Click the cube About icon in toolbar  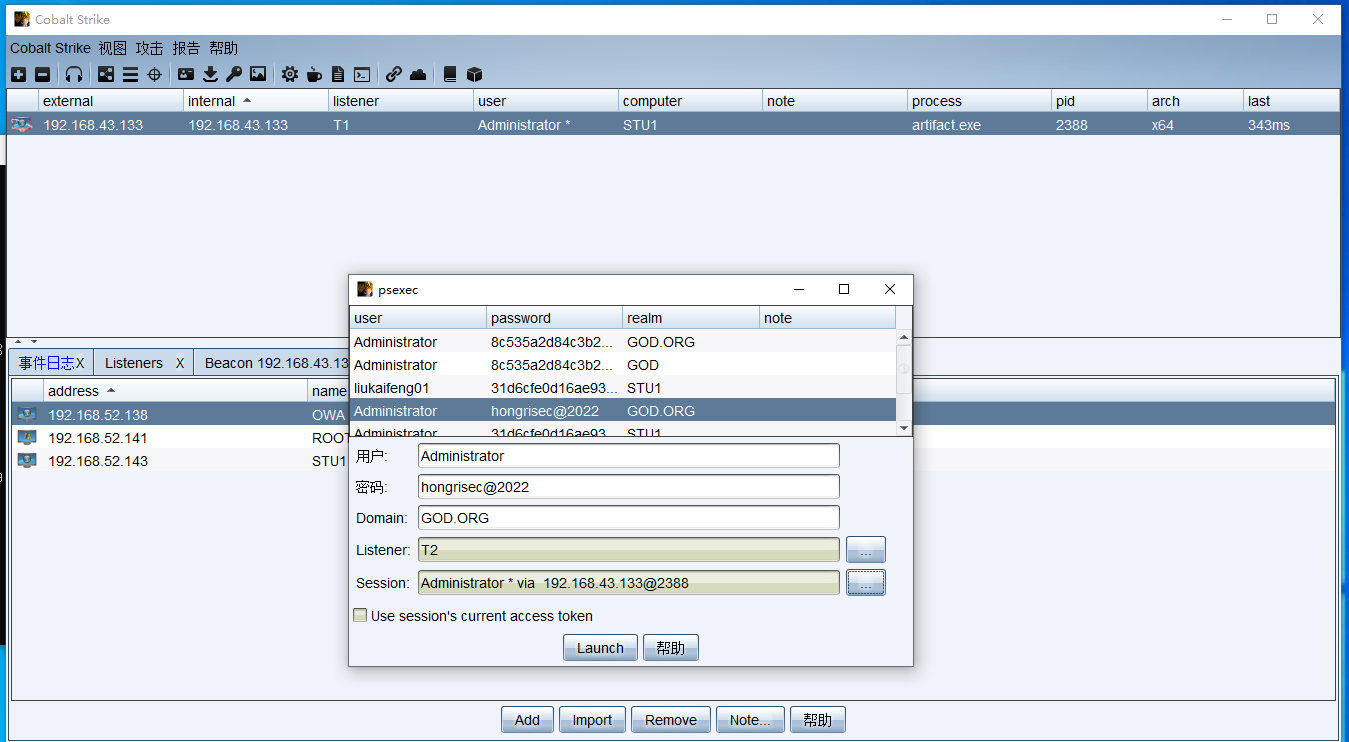(475, 74)
